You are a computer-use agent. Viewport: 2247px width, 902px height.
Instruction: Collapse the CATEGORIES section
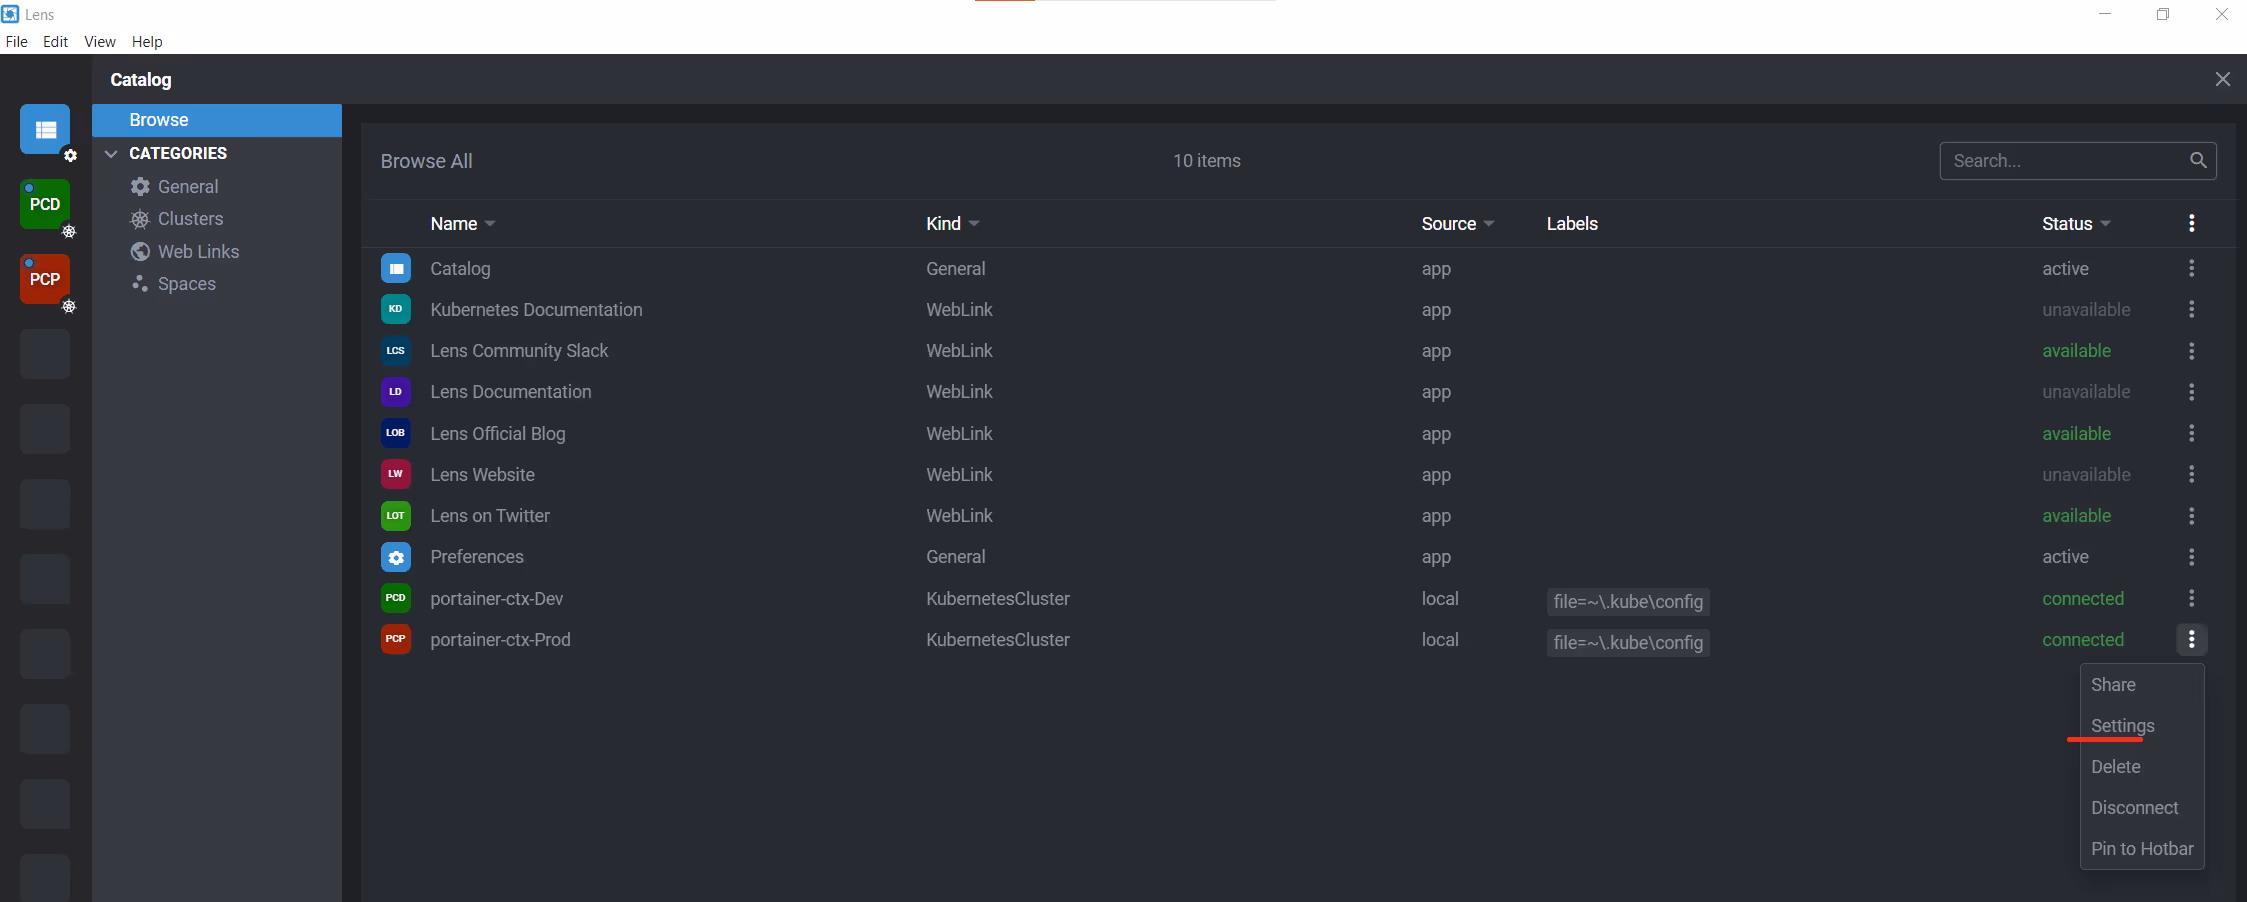coord(112,153)
